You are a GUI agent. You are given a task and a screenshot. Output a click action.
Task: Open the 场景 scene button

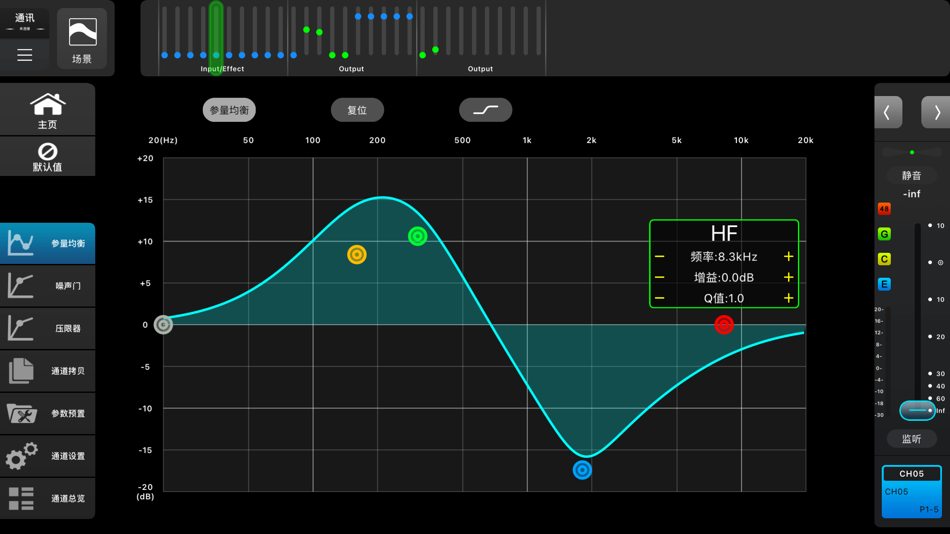pyautogui.click(x=82, y=38)
